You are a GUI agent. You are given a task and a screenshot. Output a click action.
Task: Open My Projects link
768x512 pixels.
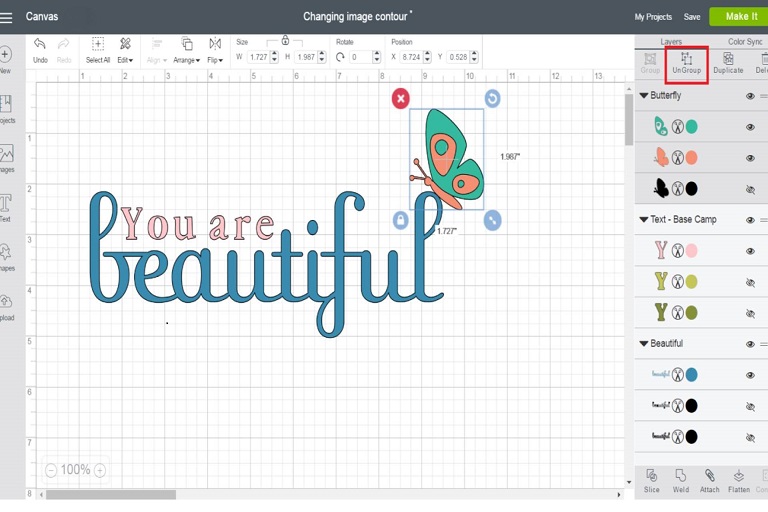tap(653, 17)
